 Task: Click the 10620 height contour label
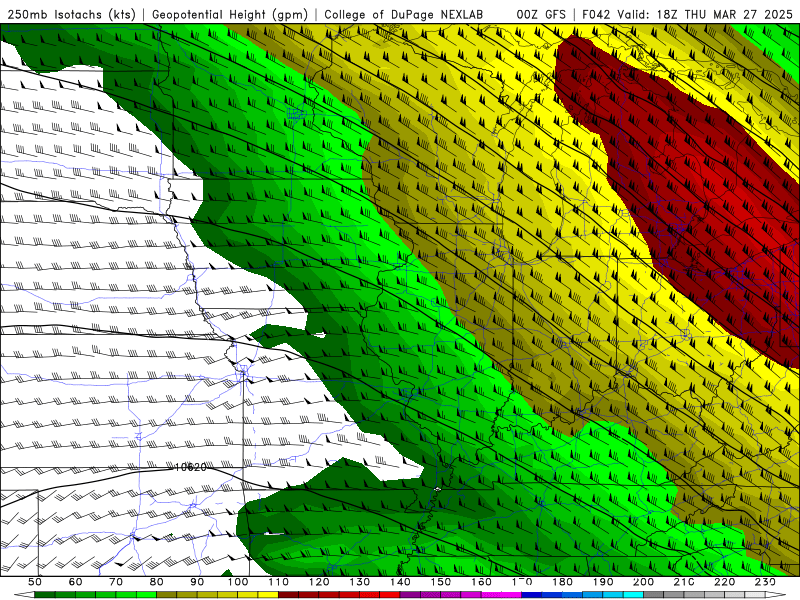tap(190, 467)
